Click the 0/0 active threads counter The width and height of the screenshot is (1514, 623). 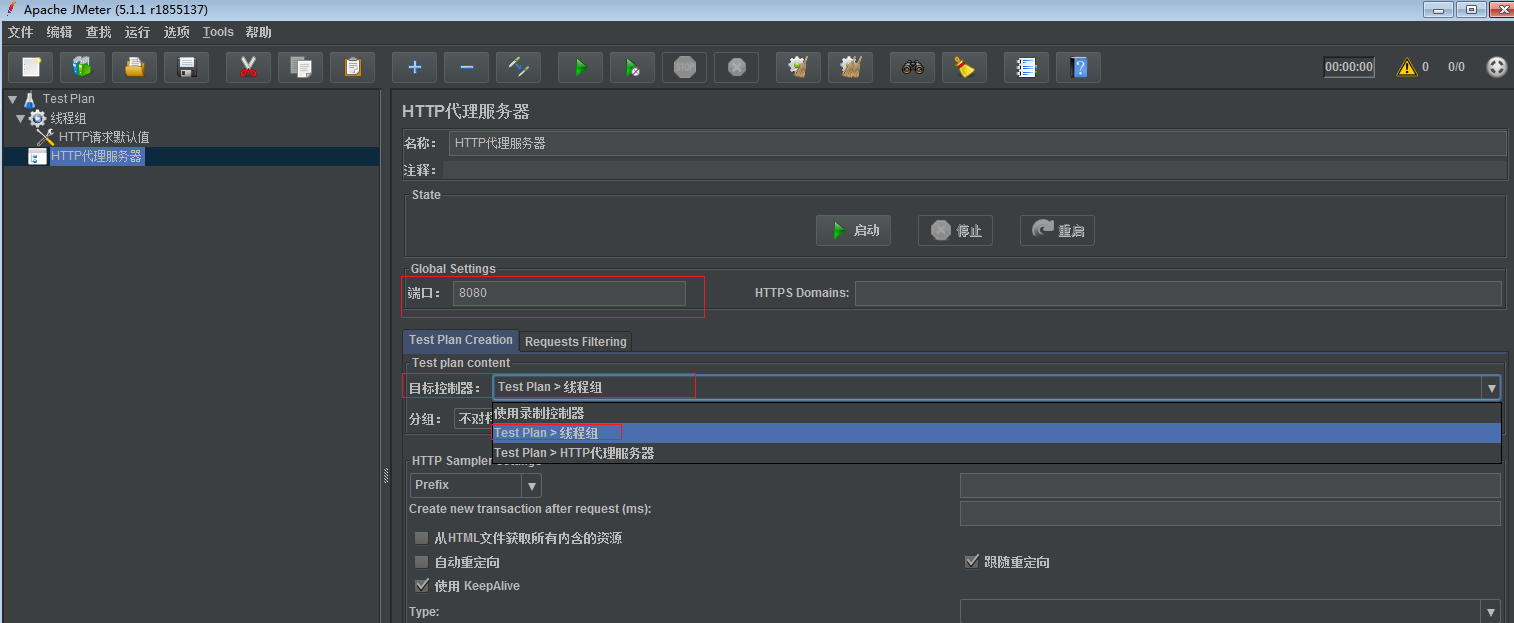click(x=1456, y=67)
